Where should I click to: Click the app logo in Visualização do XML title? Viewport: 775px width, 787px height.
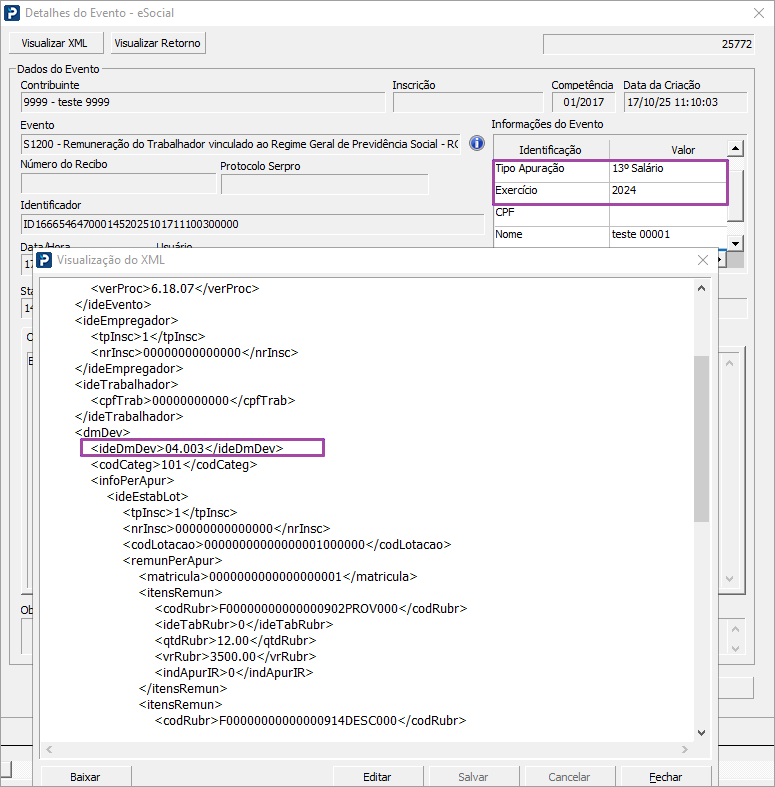pyautogui.click(x=44, y=260)
